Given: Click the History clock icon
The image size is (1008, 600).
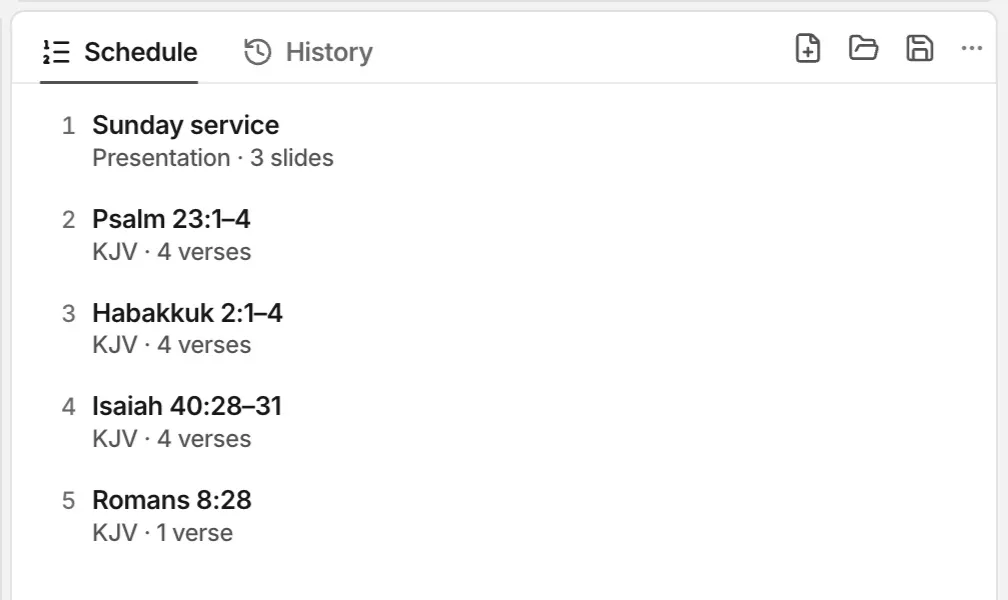Looking at the screenshot, I should click(258, 52).
